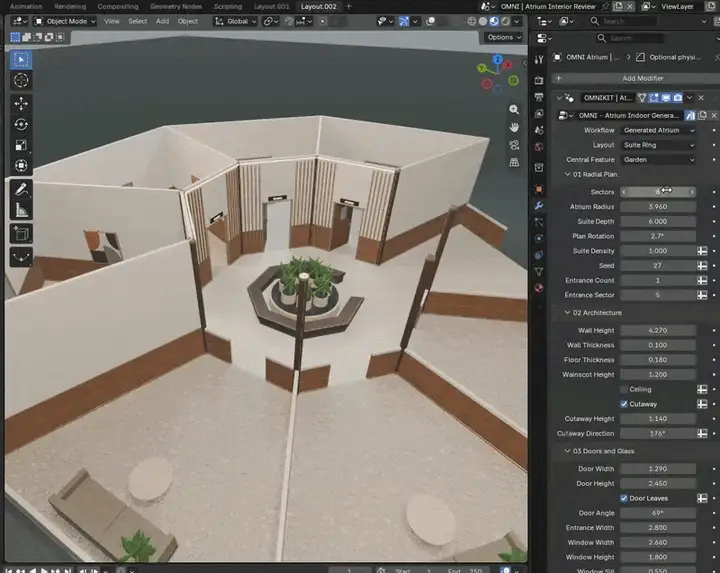The height and width of the screenshot is (573, 720).
Task: Select rendered viewport shading
Action: (505, 21)
